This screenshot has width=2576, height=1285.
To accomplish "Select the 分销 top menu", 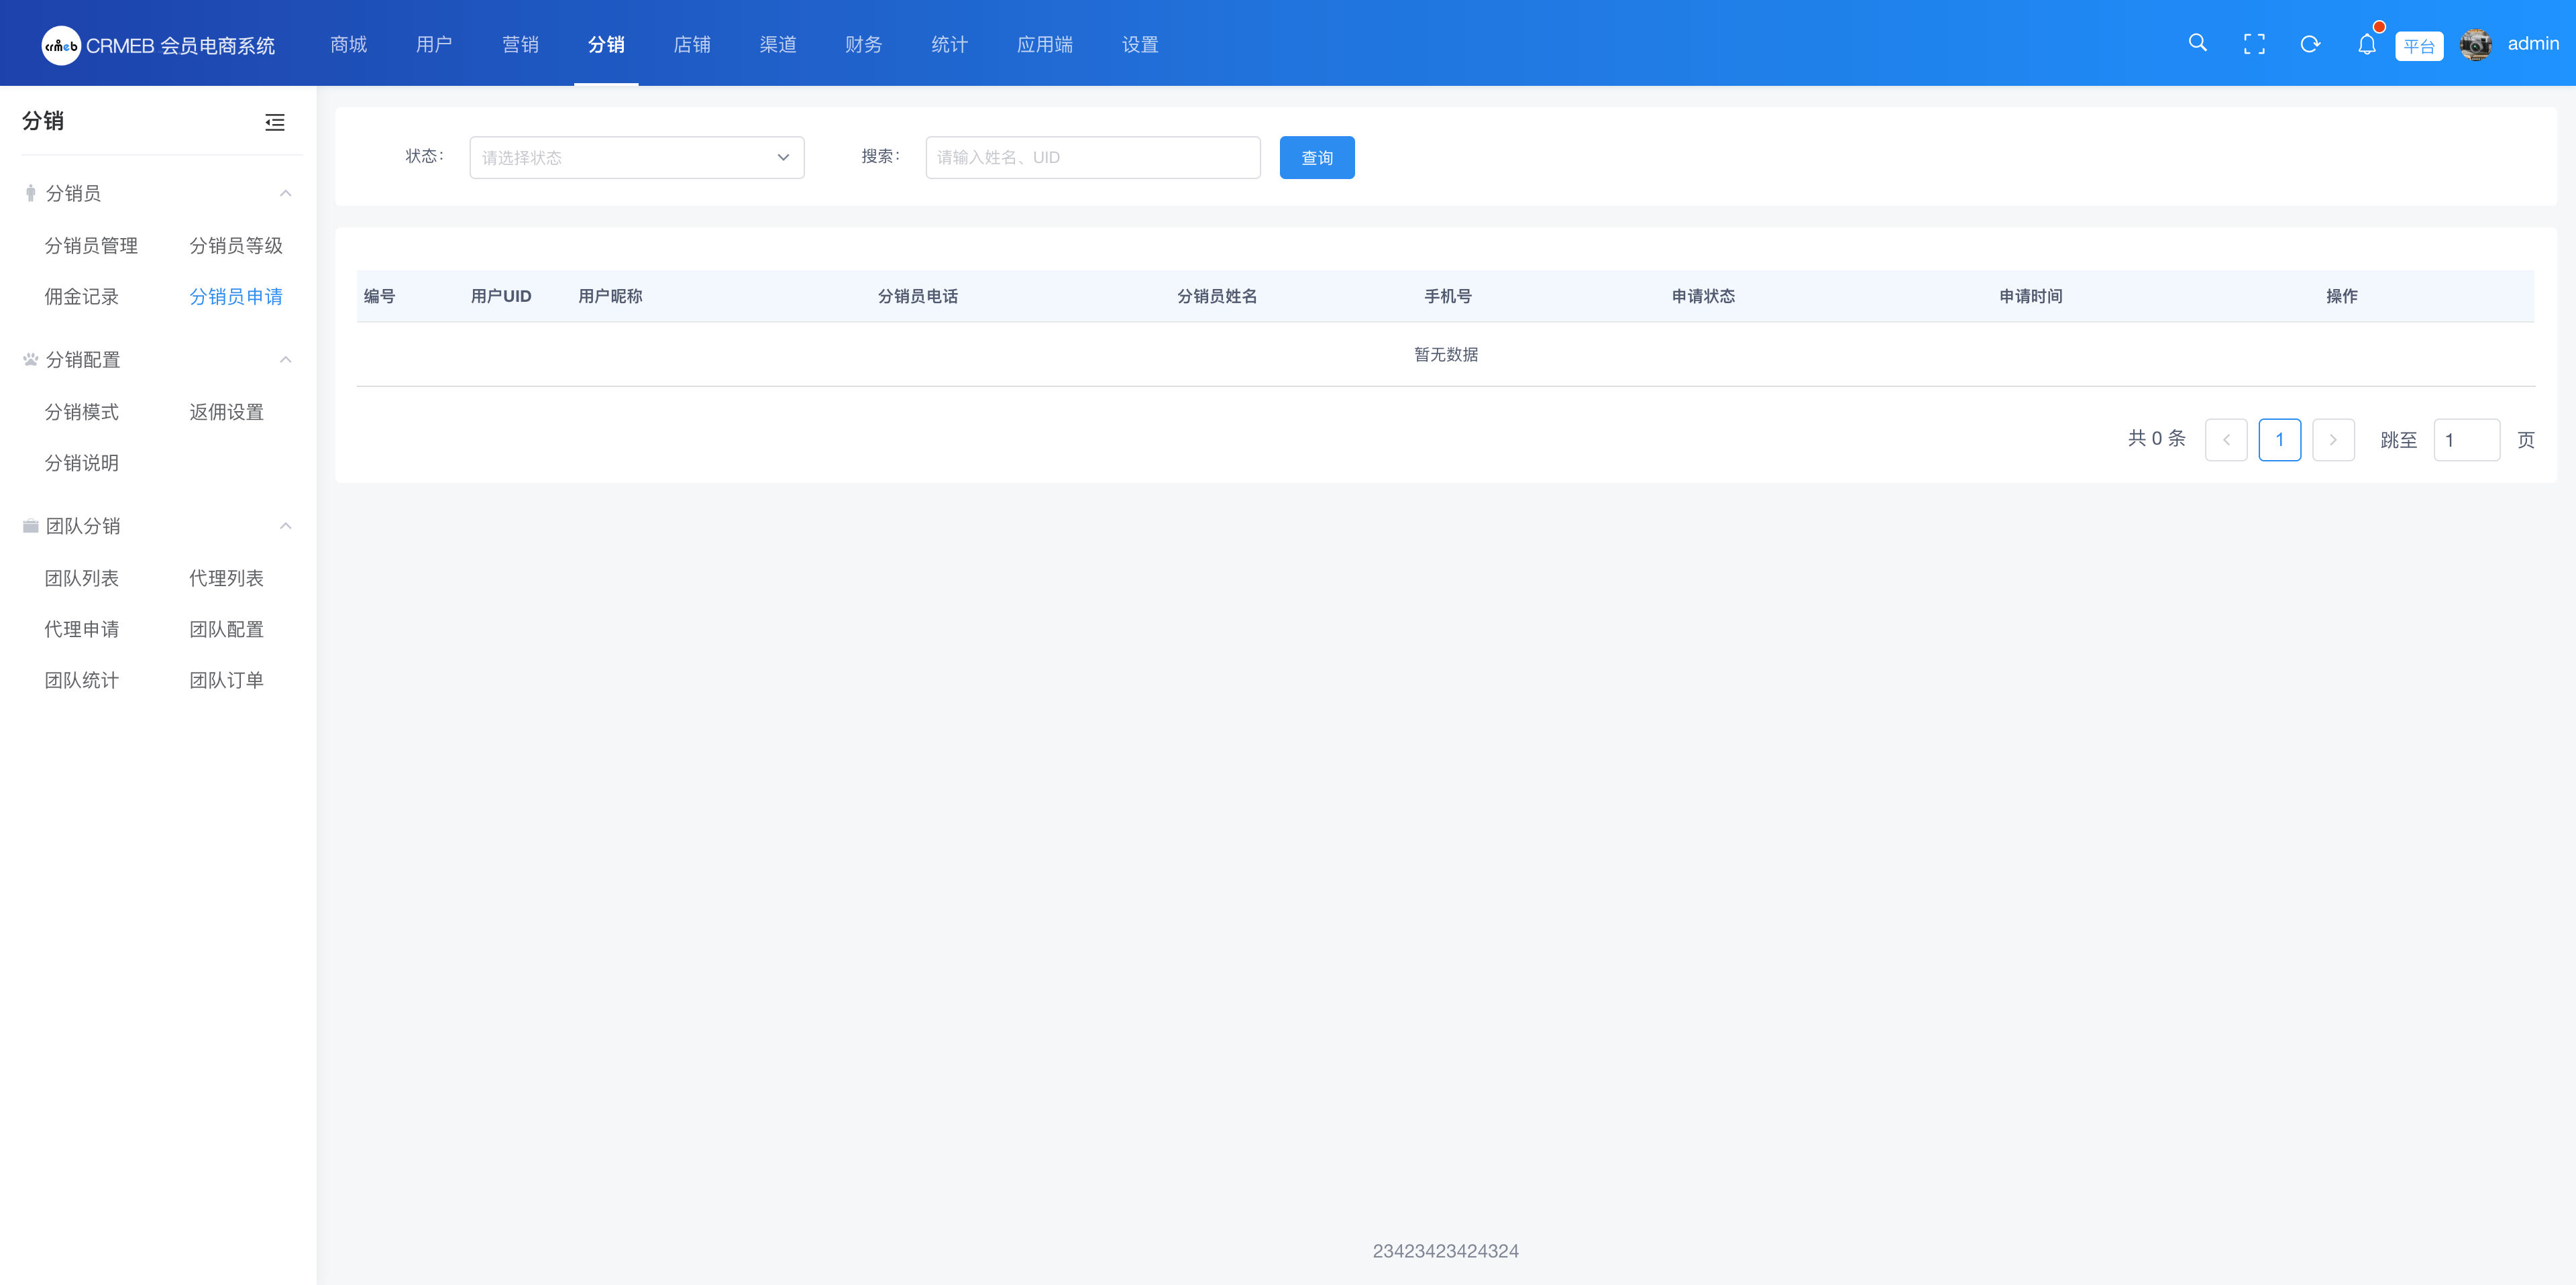I will click(606, 44).
